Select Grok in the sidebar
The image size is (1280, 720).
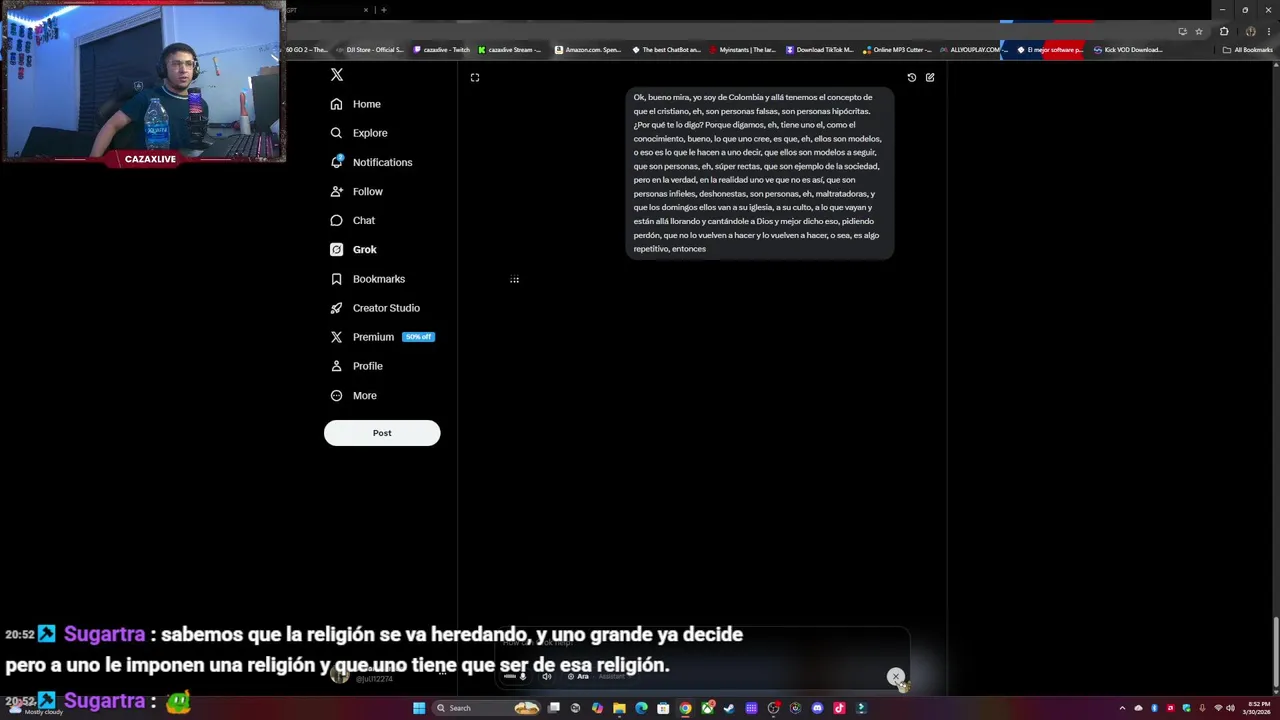(354, 249)
